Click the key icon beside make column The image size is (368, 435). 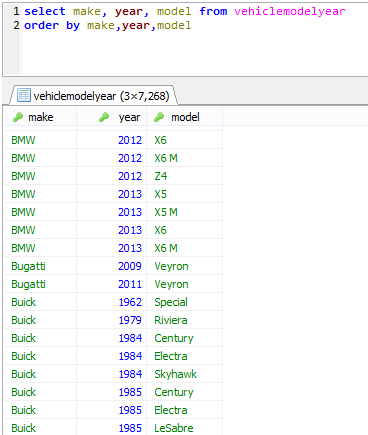[18, 117]
